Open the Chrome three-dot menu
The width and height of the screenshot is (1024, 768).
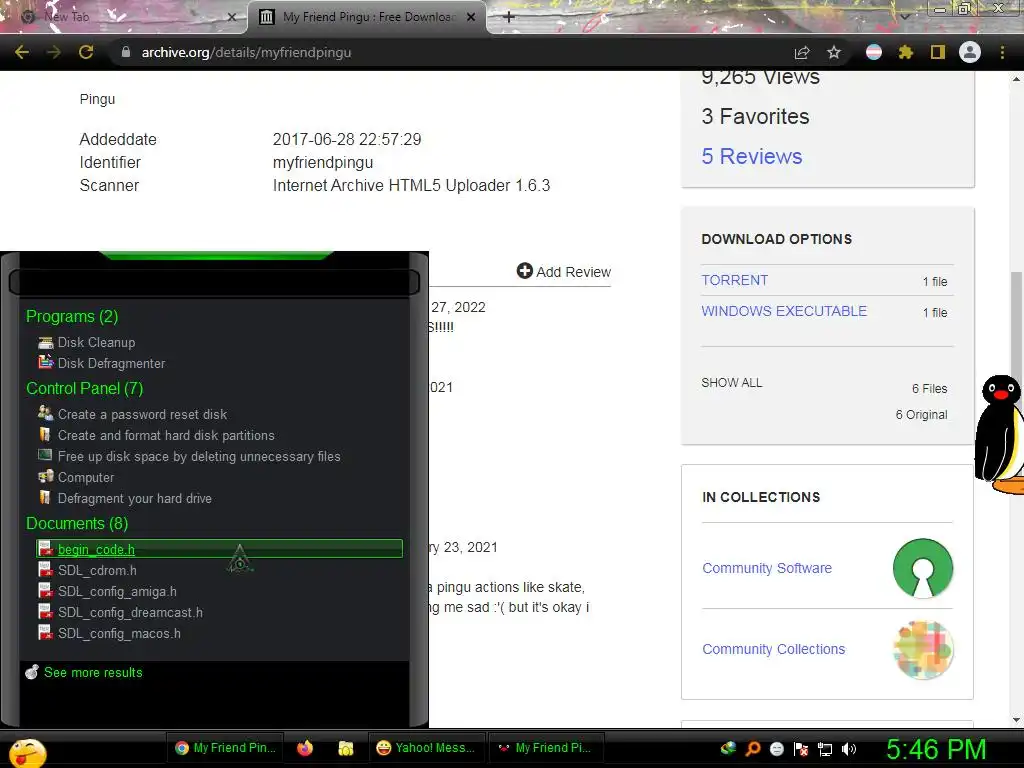[1002, 52]
